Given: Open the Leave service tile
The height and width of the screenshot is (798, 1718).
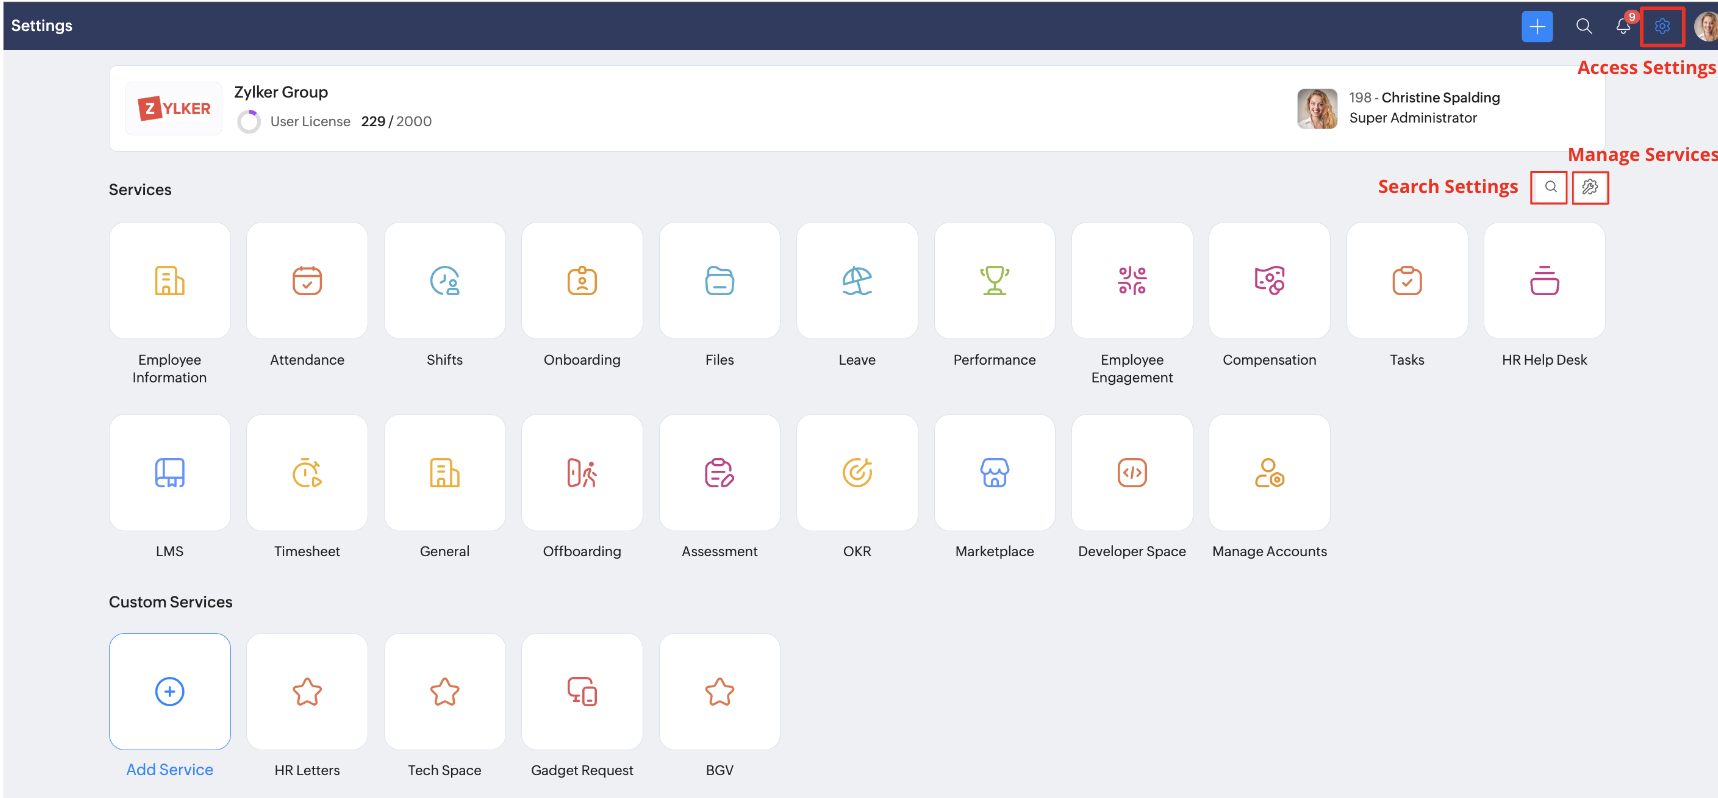Looking at the screenshot, I should (x=857, y=281).
